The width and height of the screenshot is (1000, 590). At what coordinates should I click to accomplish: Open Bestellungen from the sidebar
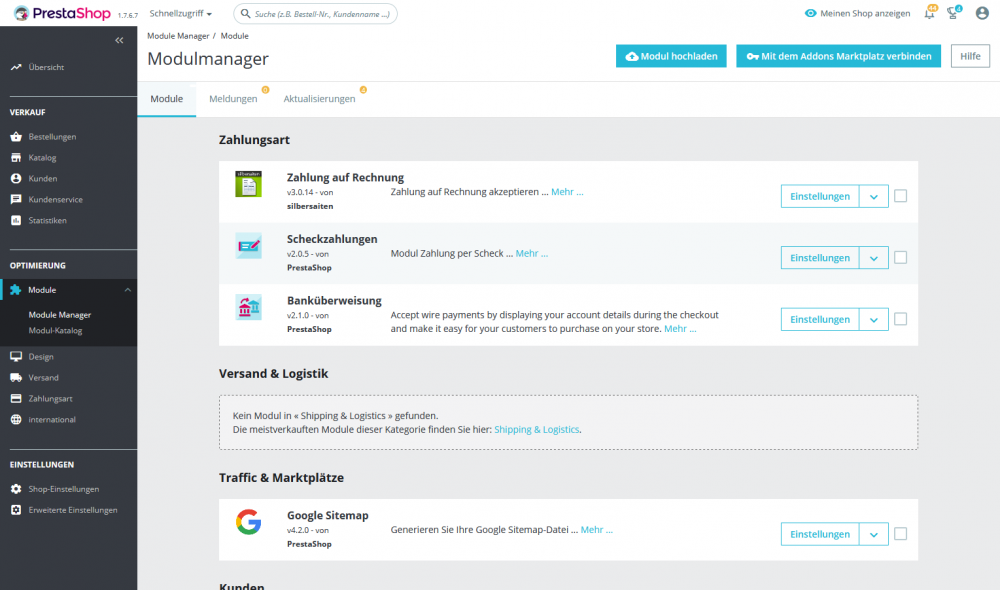pyautogui.click(x=15, y=136)
